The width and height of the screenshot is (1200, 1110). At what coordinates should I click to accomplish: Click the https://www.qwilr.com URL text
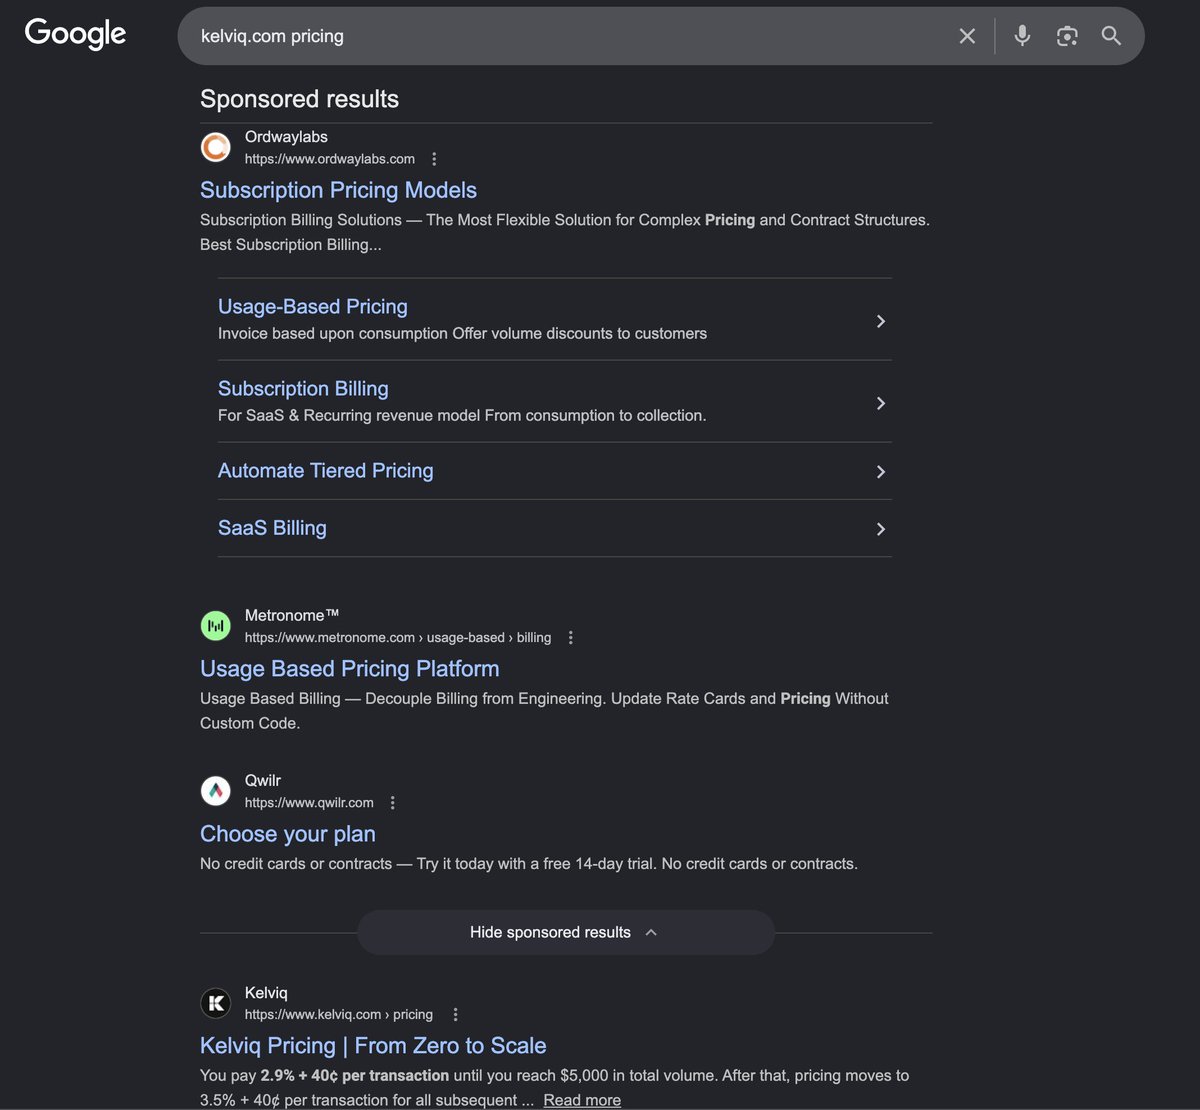click(x=309, y=803)
